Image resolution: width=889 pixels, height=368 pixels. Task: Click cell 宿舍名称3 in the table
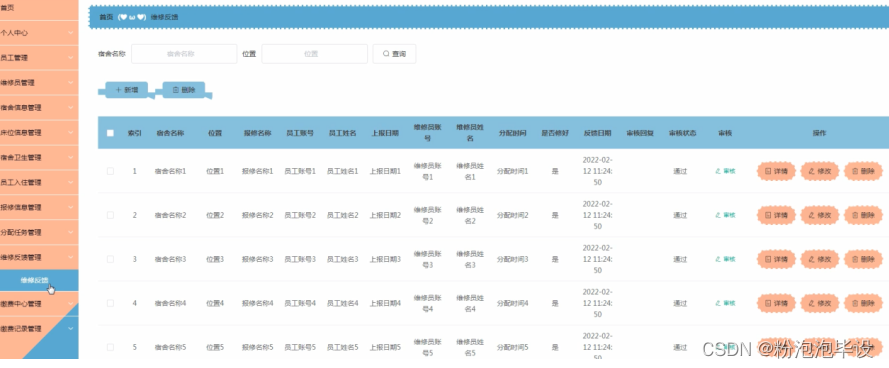(x=171, y=259)
